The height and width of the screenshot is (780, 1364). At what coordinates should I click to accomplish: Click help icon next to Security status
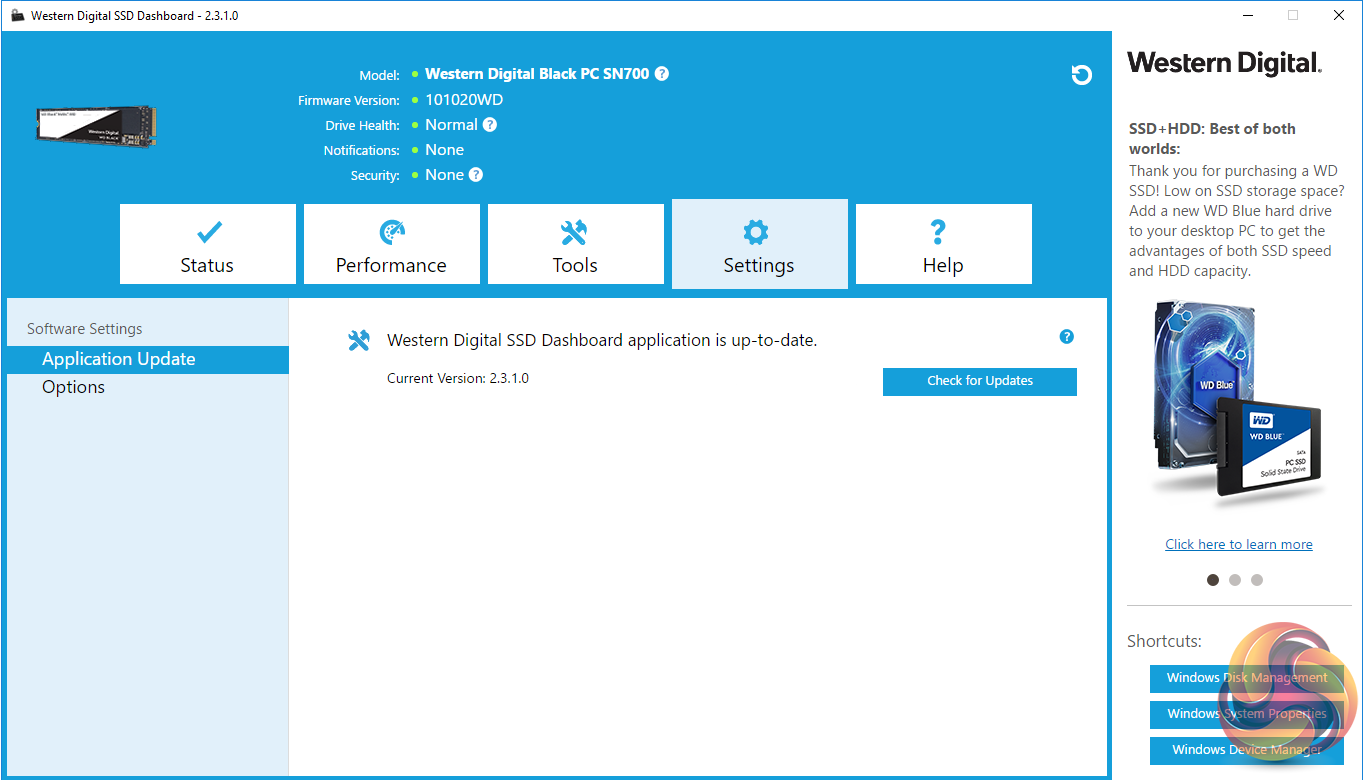(x=476, y=175)
